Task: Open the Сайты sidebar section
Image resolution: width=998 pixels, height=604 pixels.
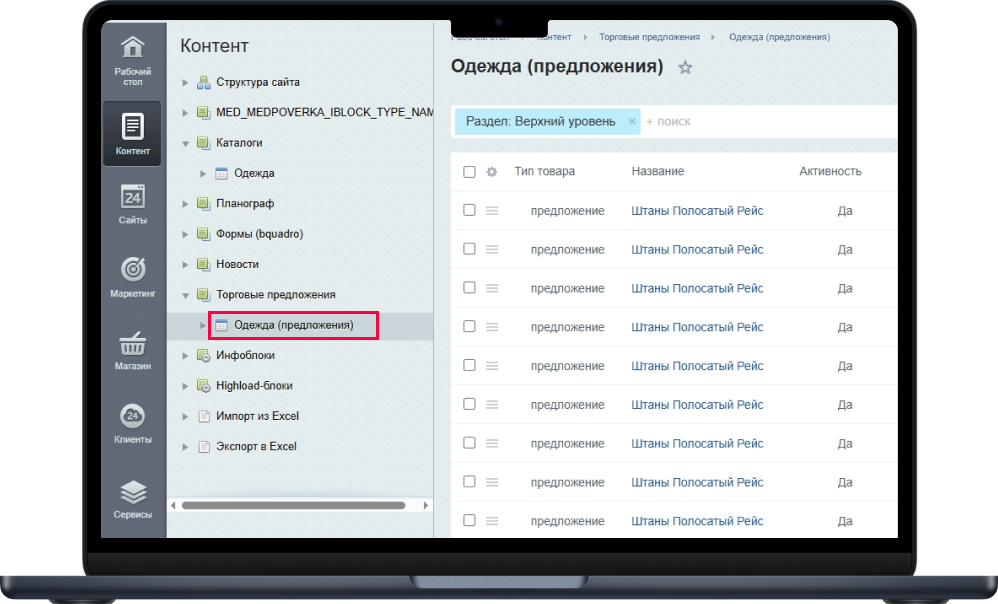Action: [x=132, y=203]
